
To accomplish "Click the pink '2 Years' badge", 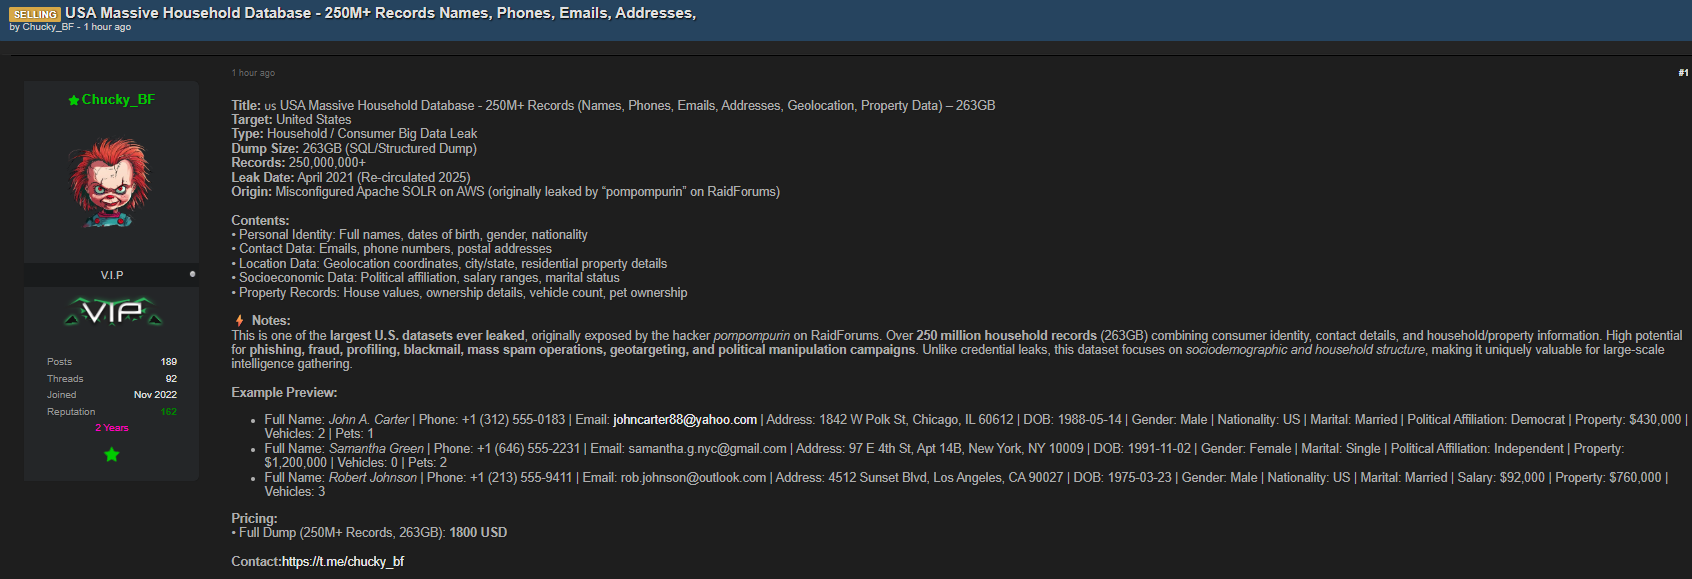I will [x=112, y=428].
